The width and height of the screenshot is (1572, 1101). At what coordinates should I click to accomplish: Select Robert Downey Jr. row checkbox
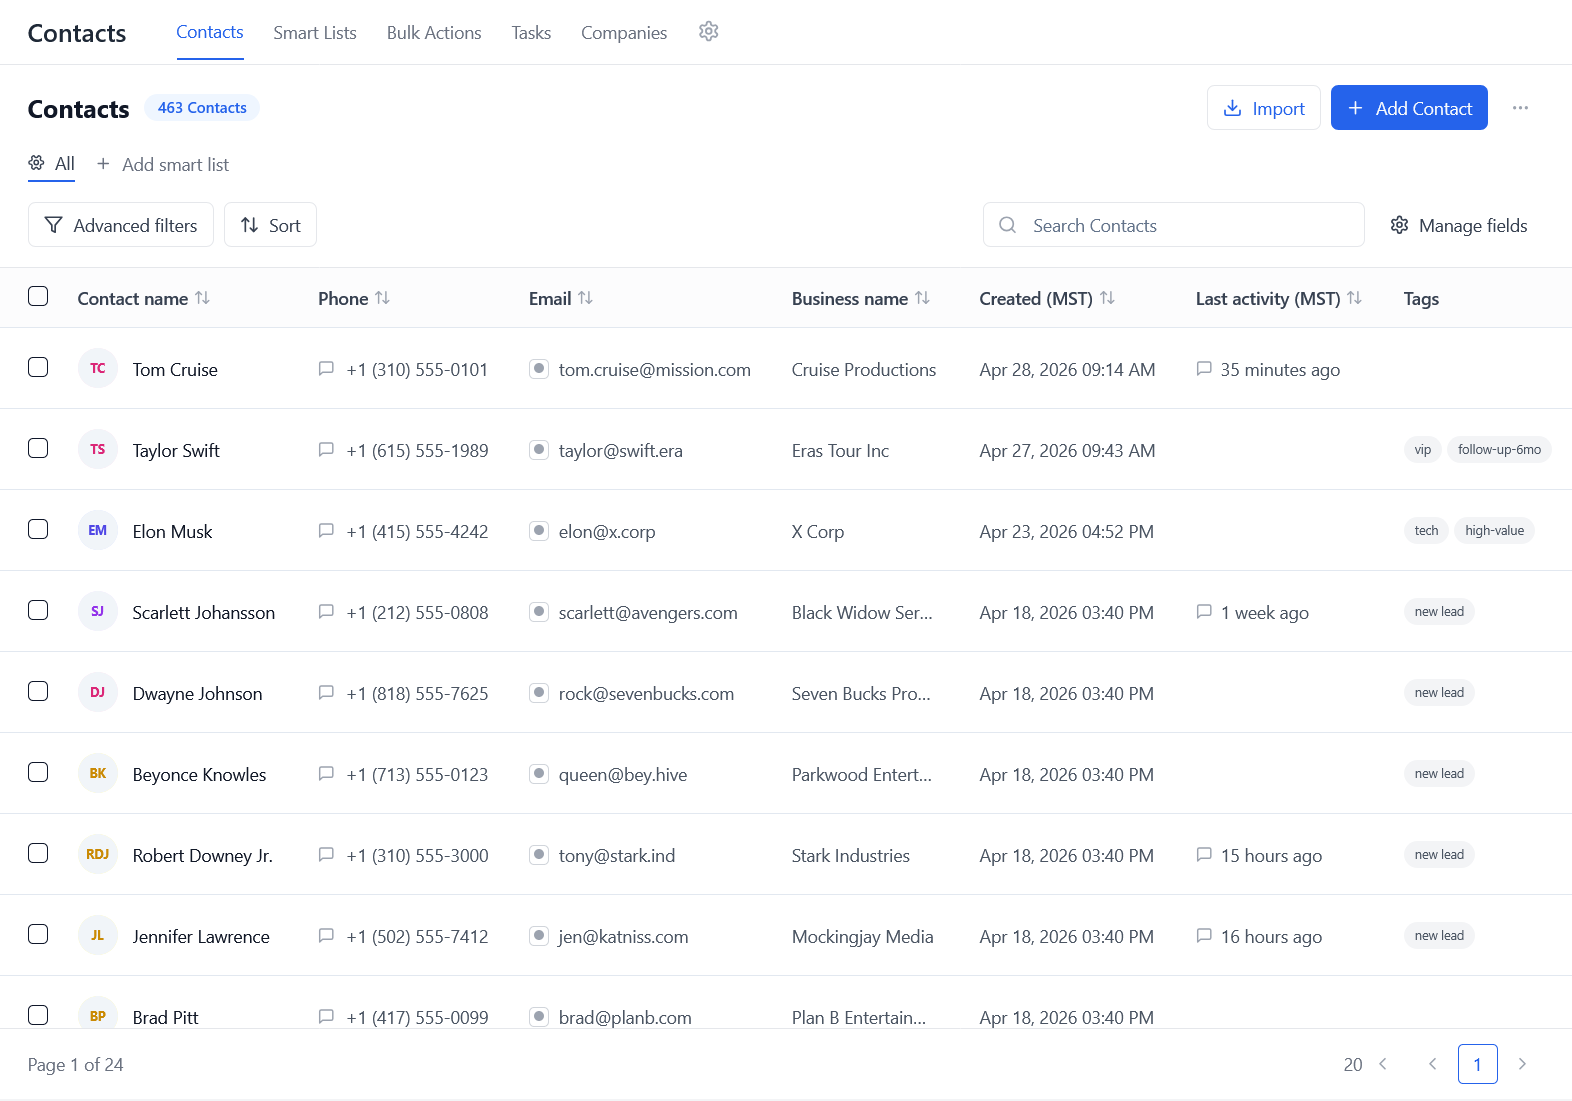[38, 853]
